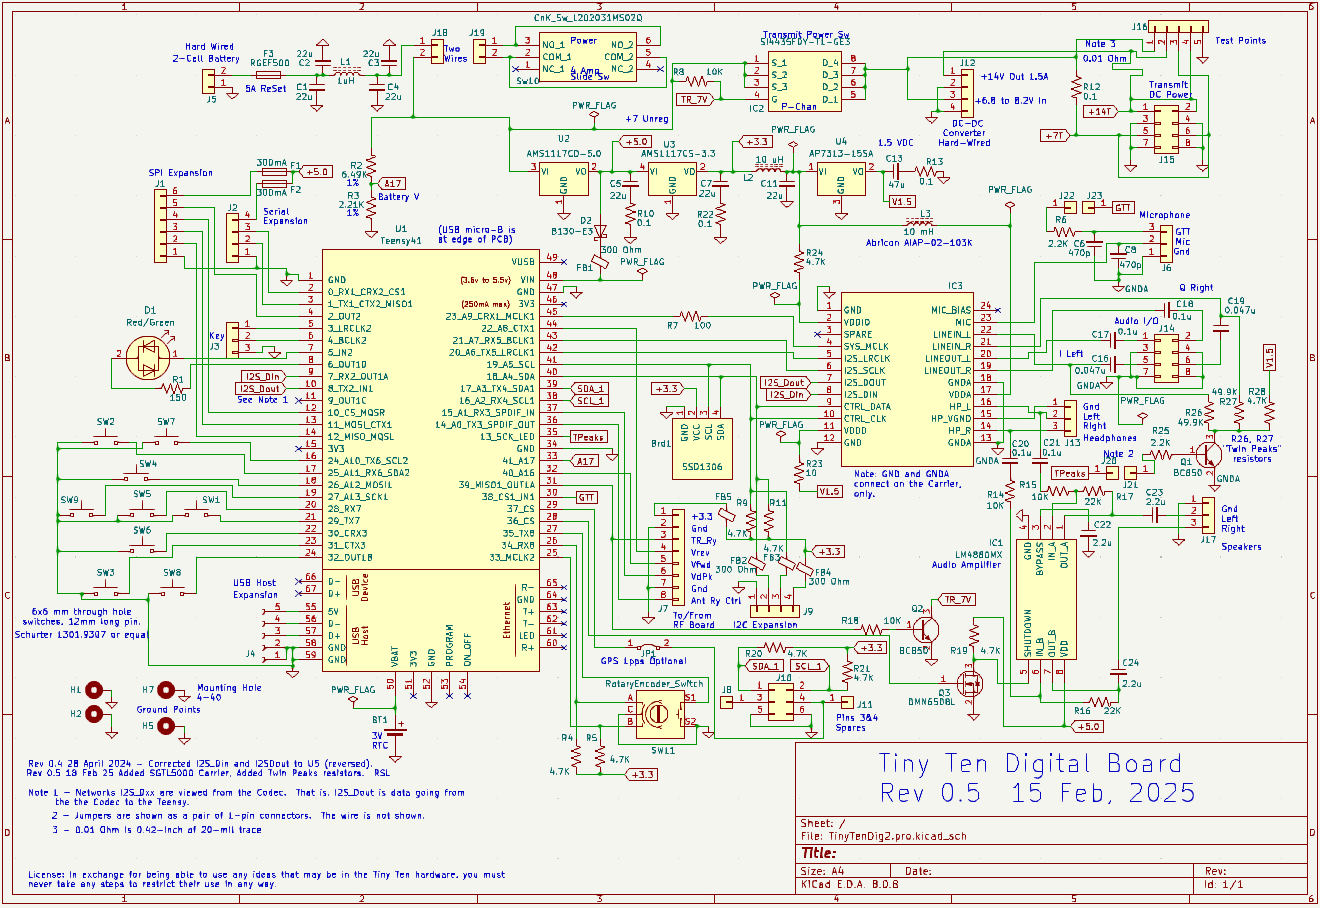Select the J1 SPI Expansion connector

click(161, 225)
